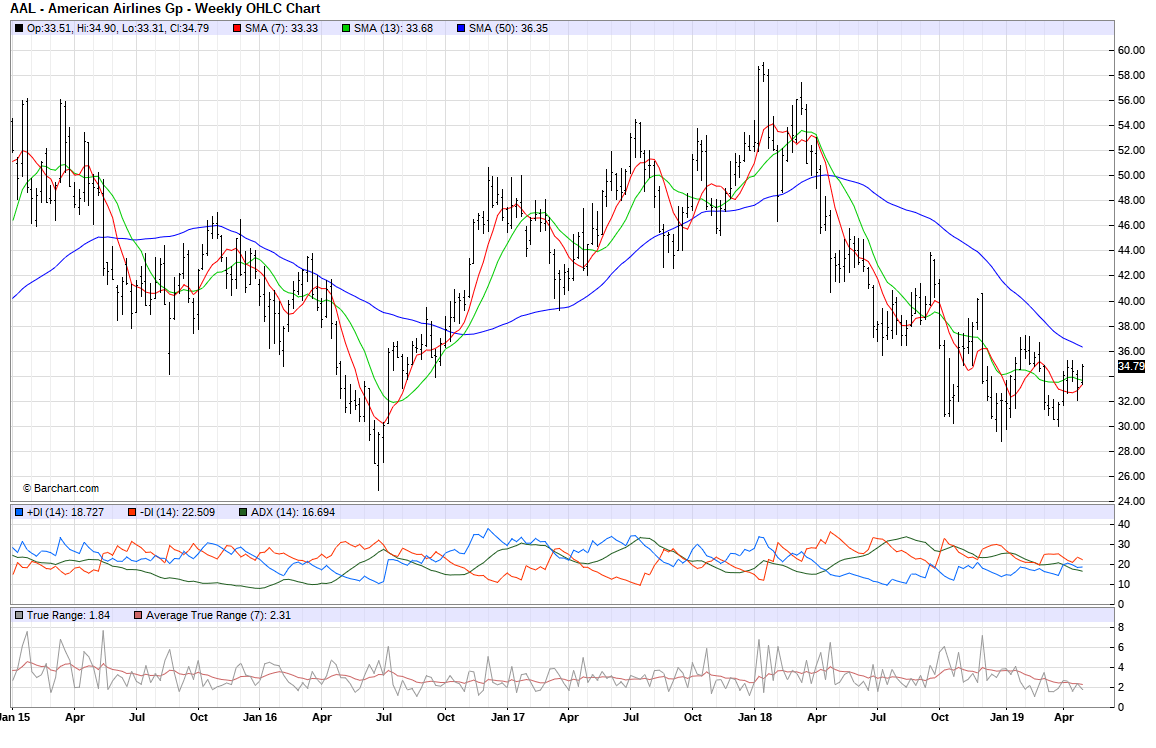
Task: Click the 'Jan 19' date axis label
Action: (x=1007, y=717)
